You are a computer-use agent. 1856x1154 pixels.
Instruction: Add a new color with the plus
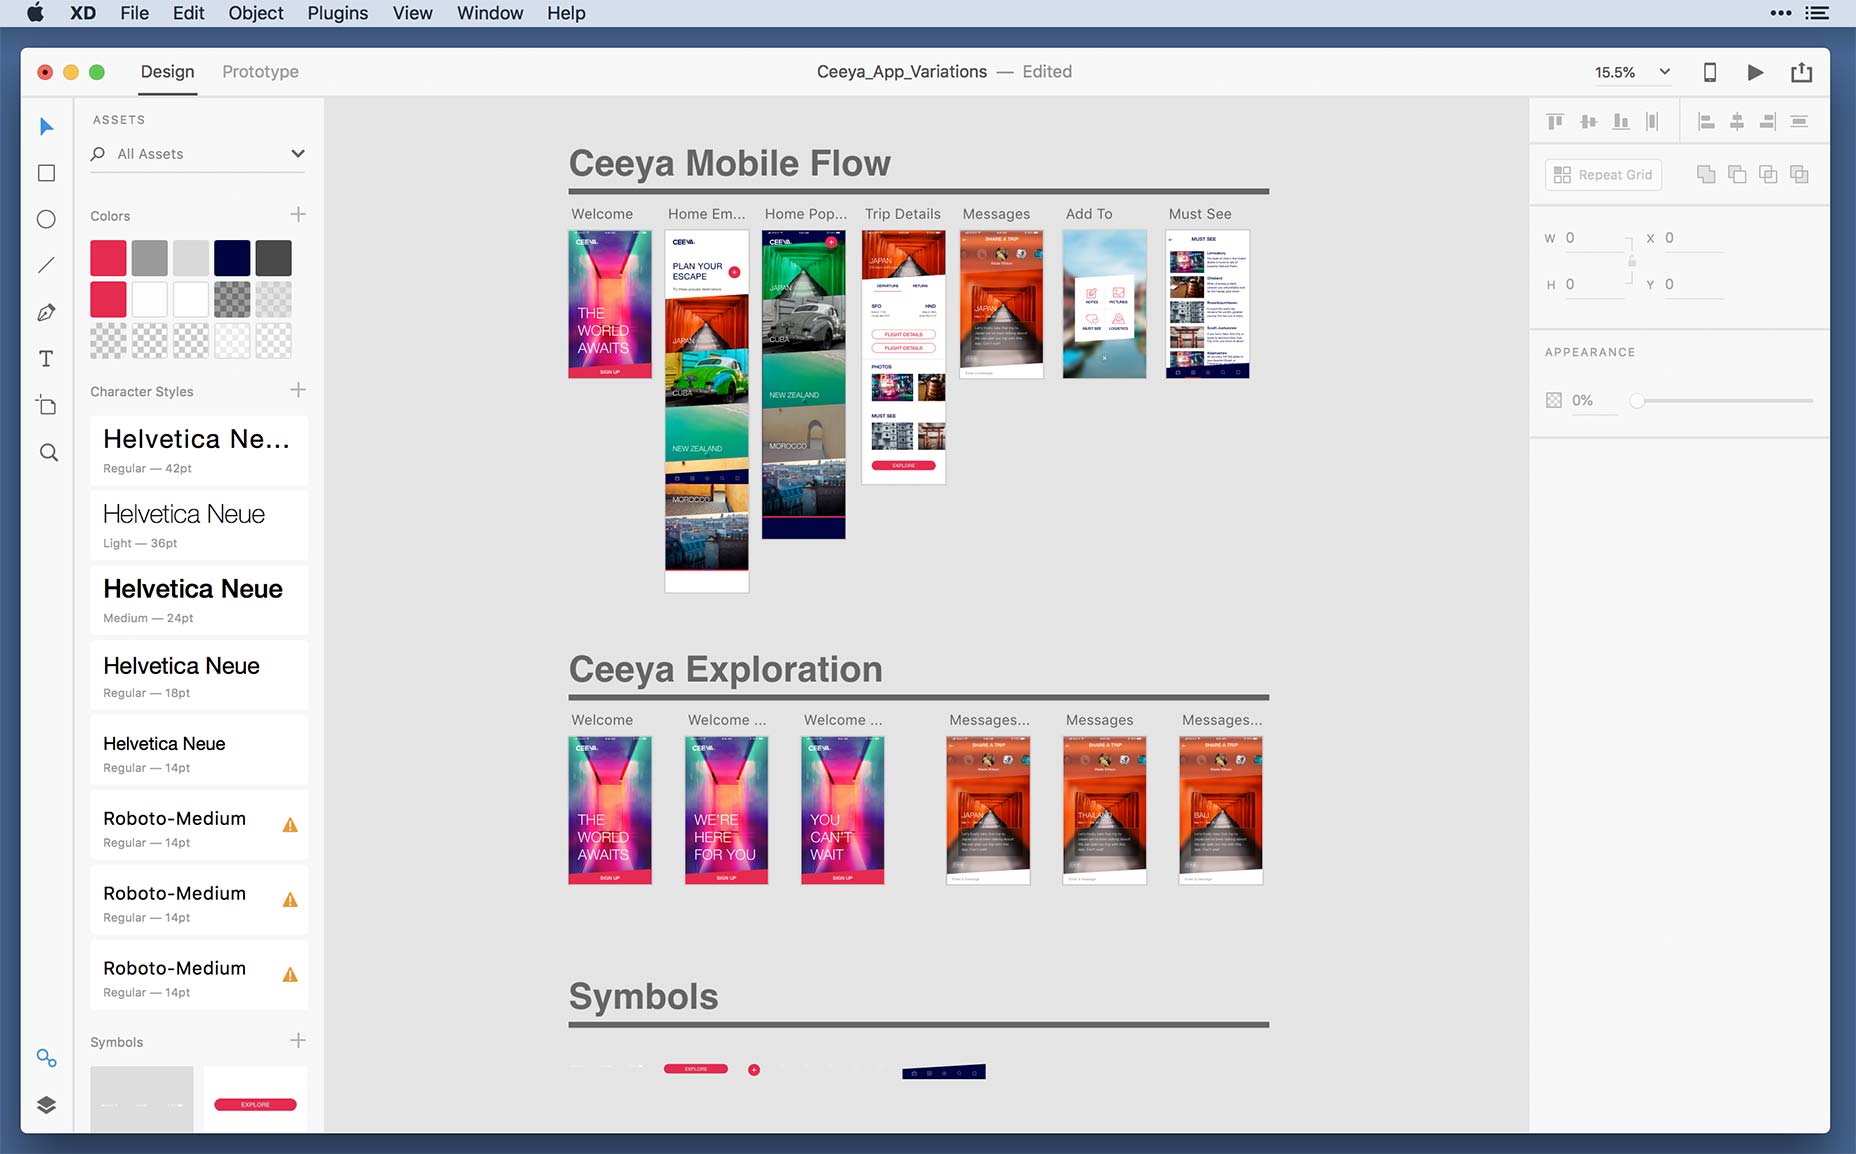[298, 215]
